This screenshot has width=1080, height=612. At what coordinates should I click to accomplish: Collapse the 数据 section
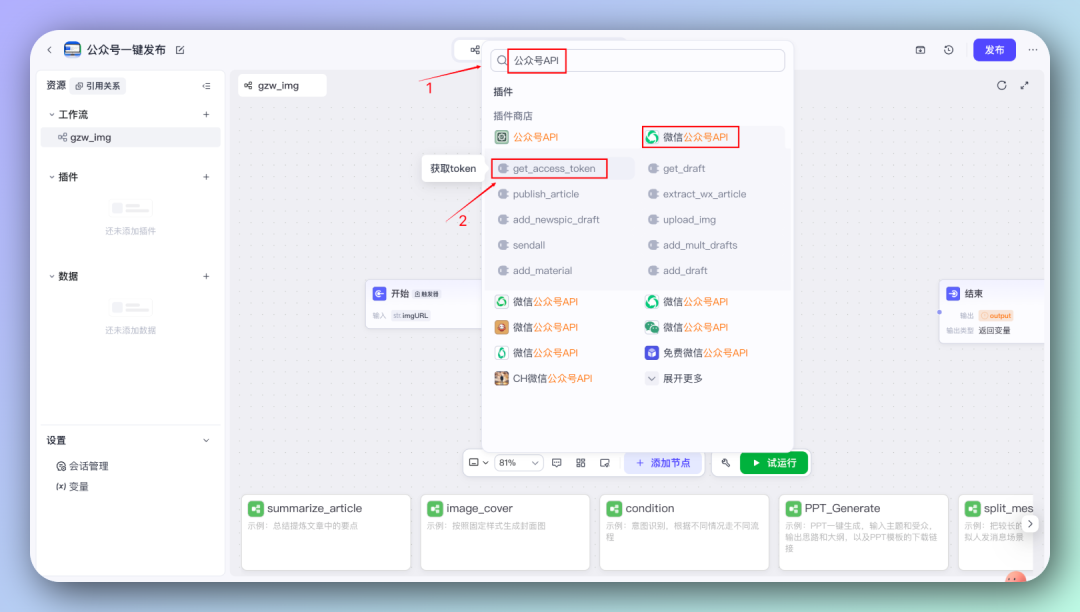[x=52, y=276]
